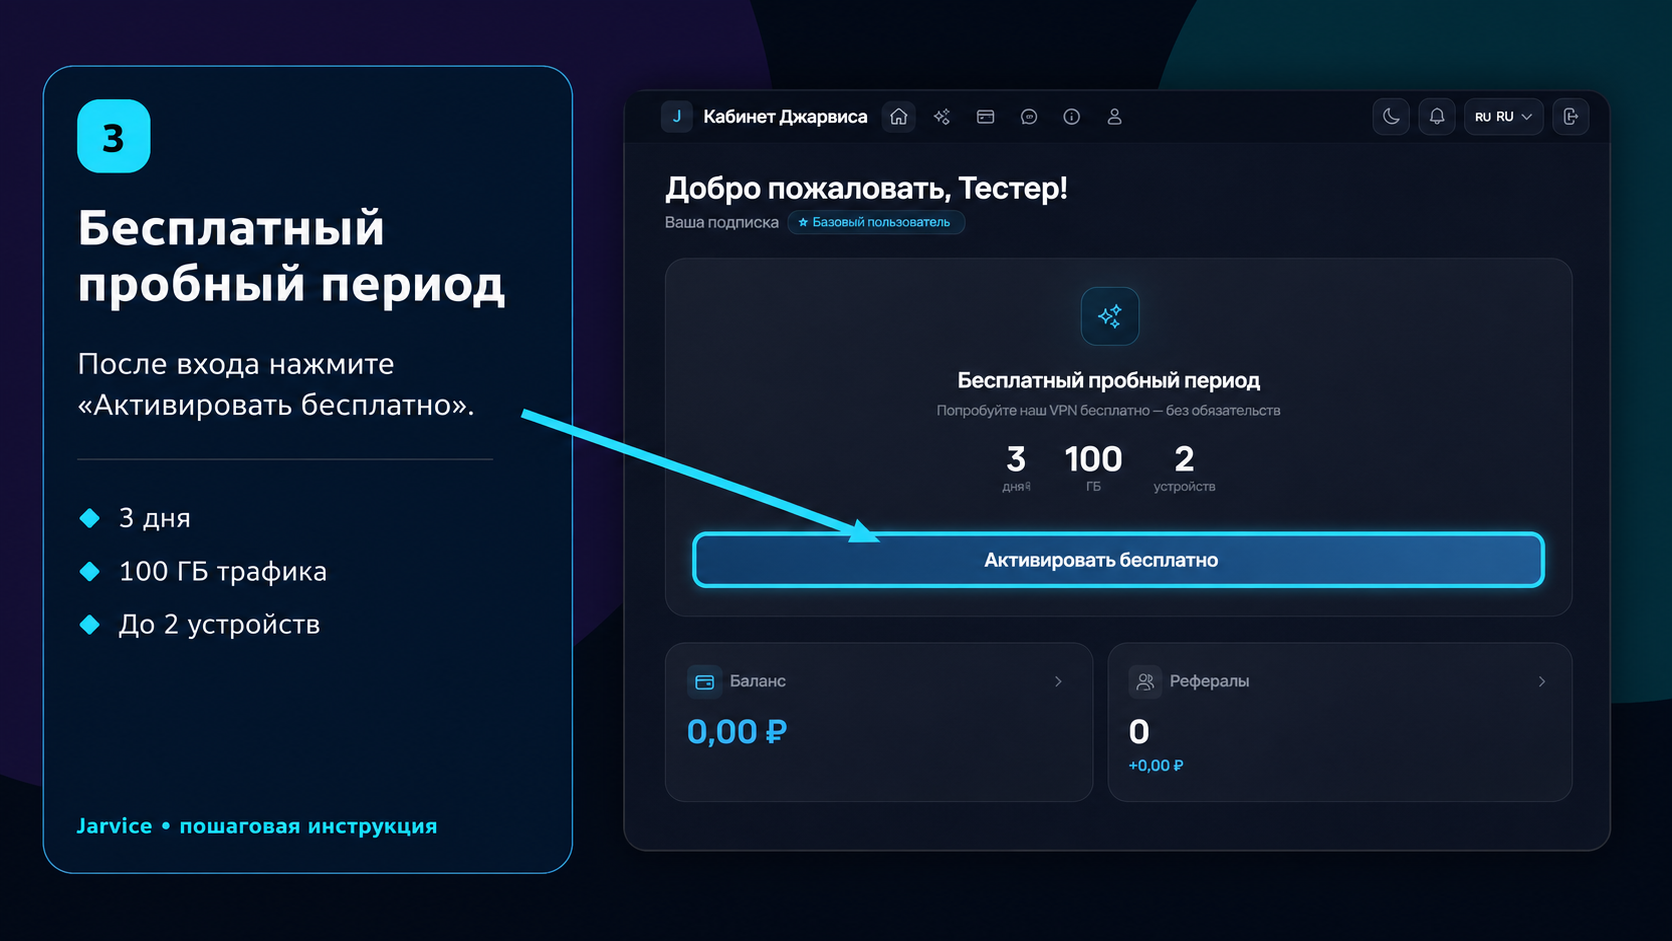
Task: Open notifications bell icon
Action: pyautogui.click(x=1437, y=117)
